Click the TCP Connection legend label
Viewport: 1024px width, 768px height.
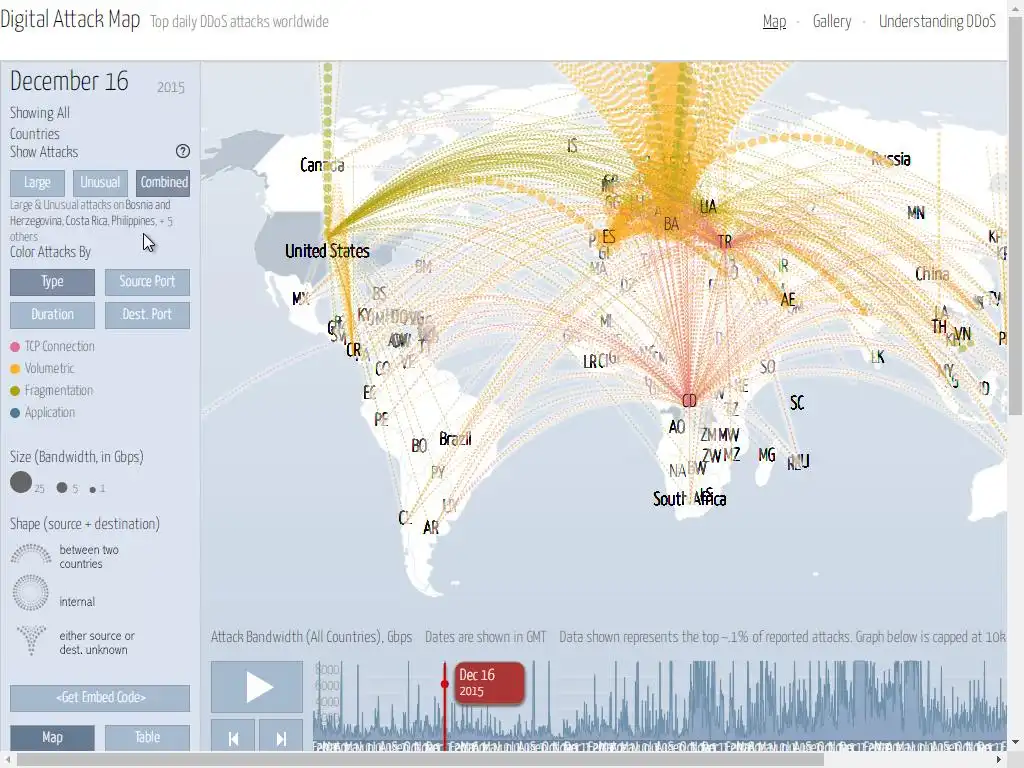point(59,347)
